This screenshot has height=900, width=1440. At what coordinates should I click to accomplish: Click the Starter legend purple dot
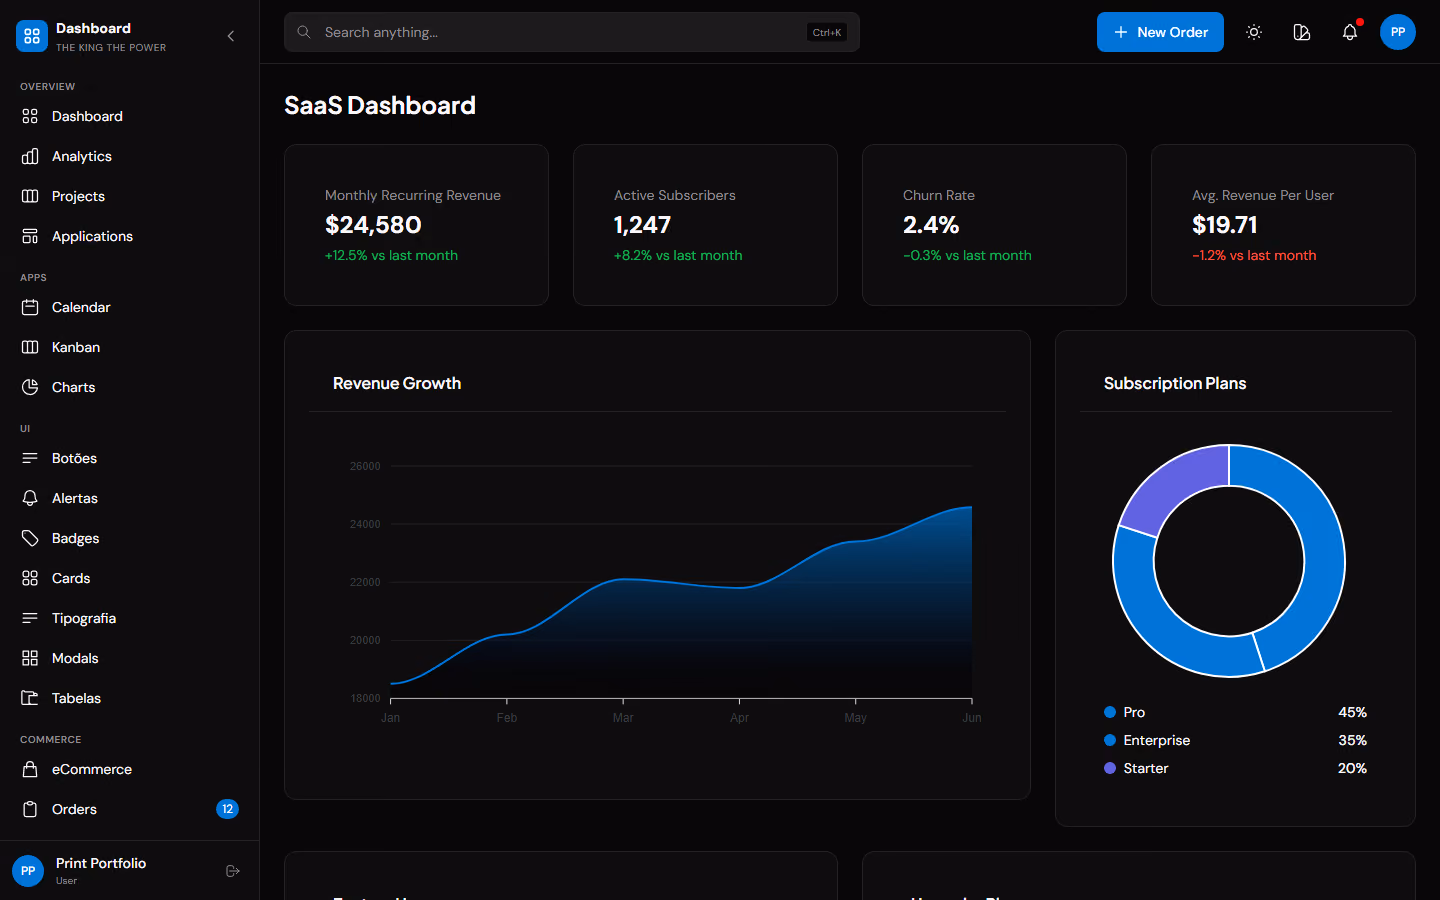point(1110,768)
